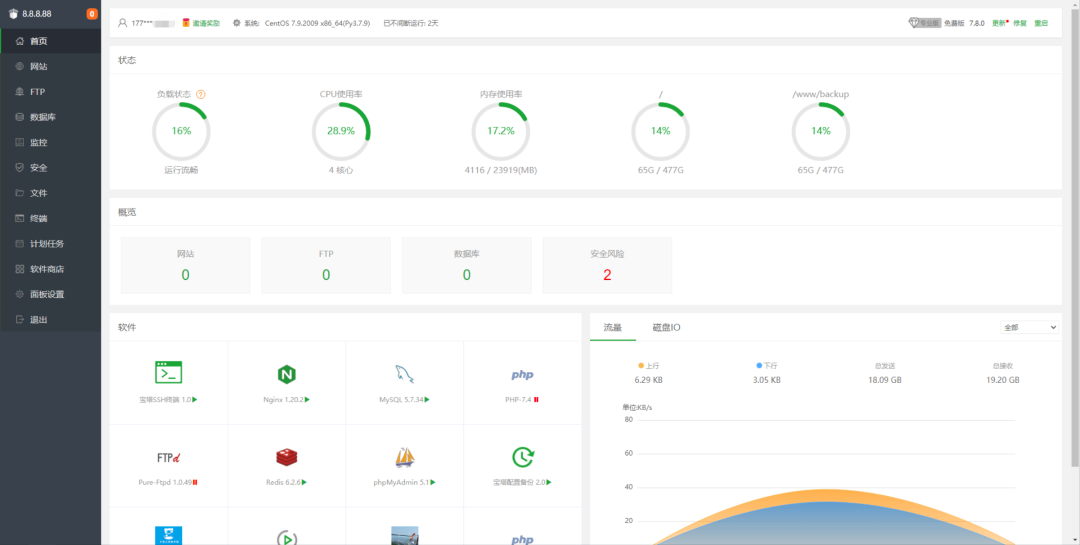Open the Redis 6.2.6 icon
Image resolution: width=1080 pixels, height=545 pixels.
(x=287, y=457)
